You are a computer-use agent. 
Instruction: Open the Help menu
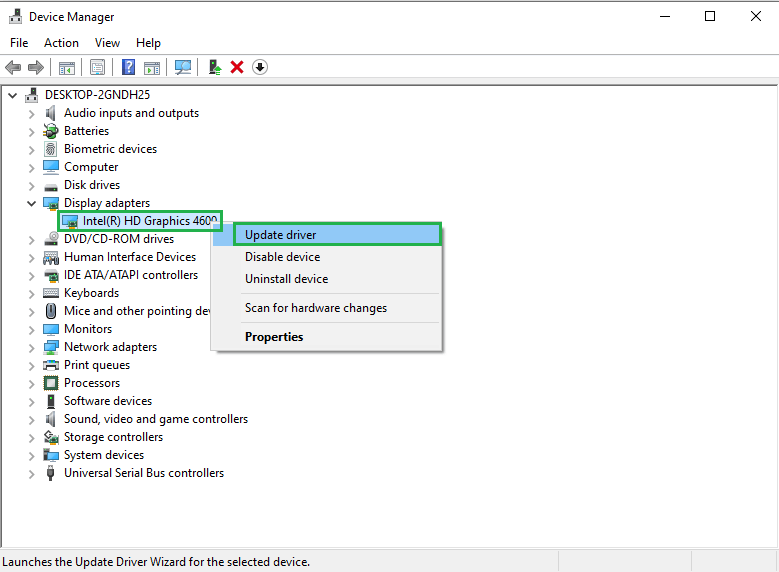(x=148, y=43)
